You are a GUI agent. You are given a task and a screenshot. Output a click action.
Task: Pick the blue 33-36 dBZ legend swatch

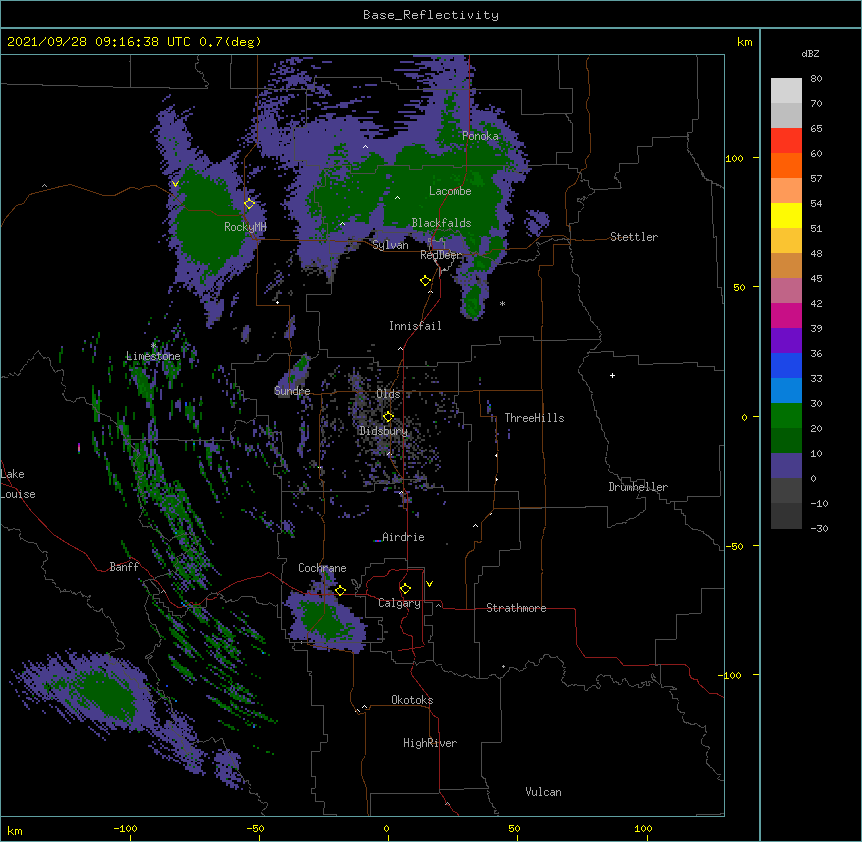coord(786,365)
